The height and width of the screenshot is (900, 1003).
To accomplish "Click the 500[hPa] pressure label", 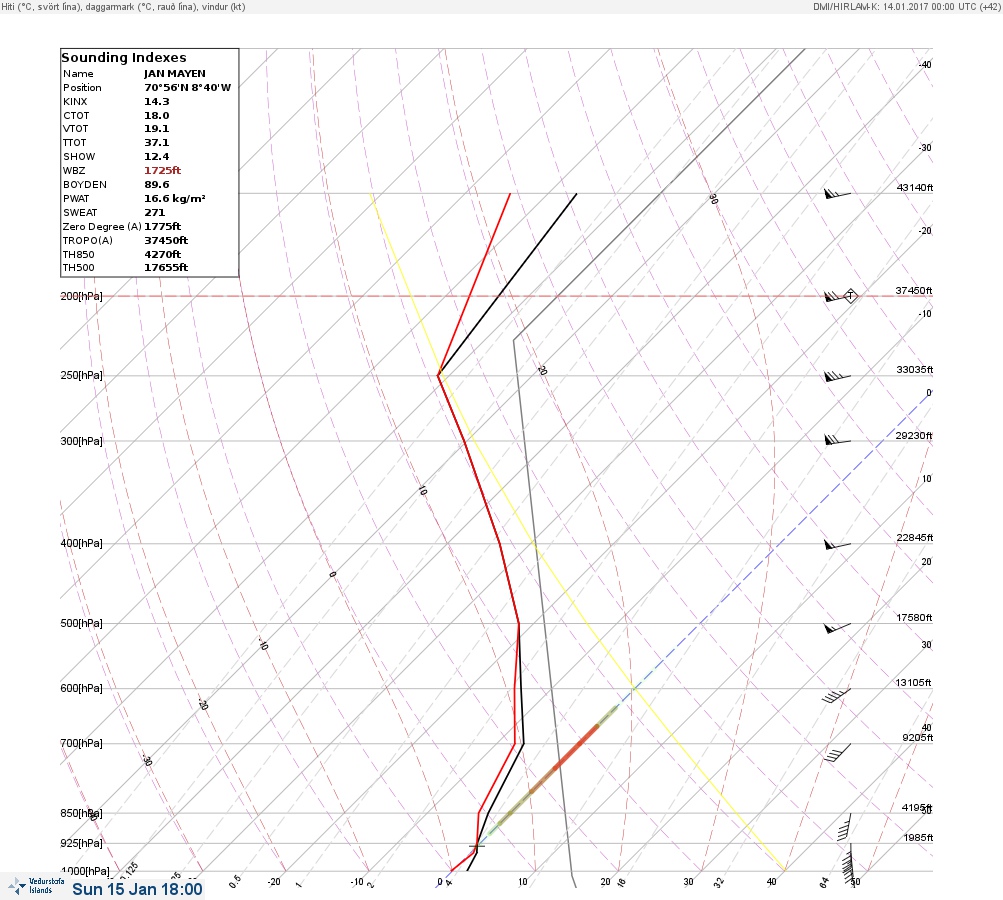I will [81, 623].
